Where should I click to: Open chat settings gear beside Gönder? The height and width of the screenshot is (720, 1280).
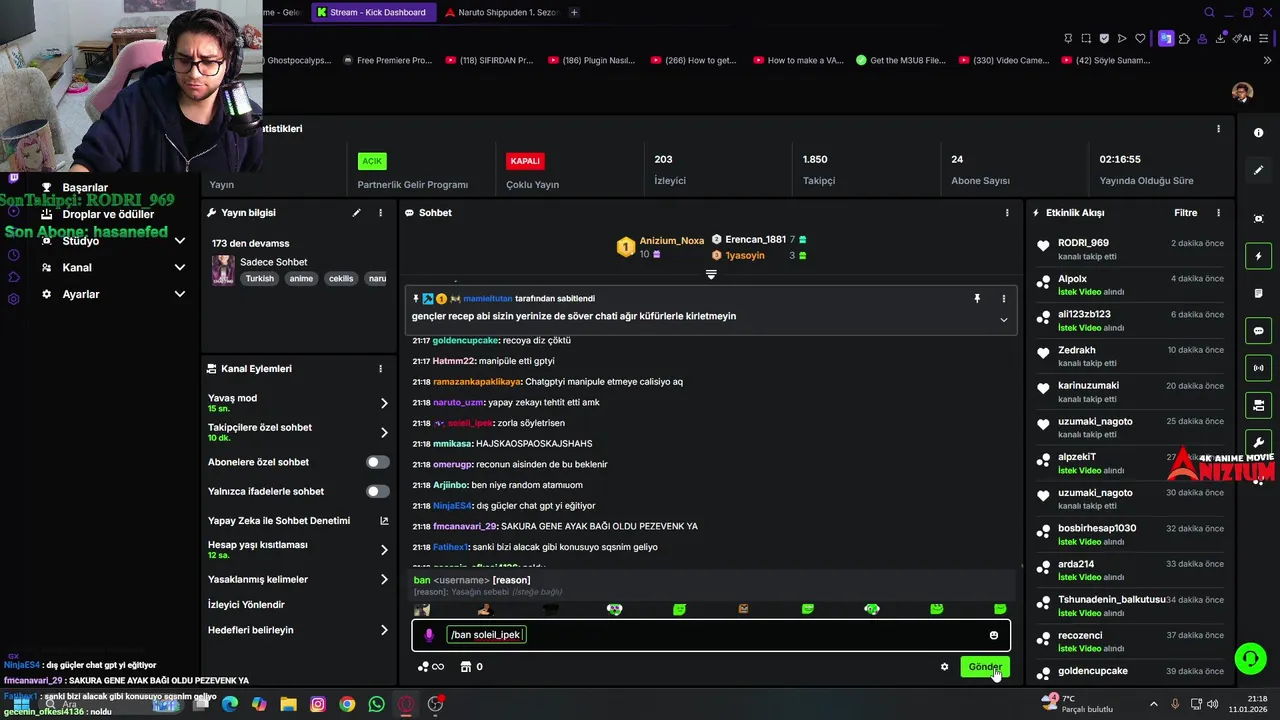(x=944, y=667)
